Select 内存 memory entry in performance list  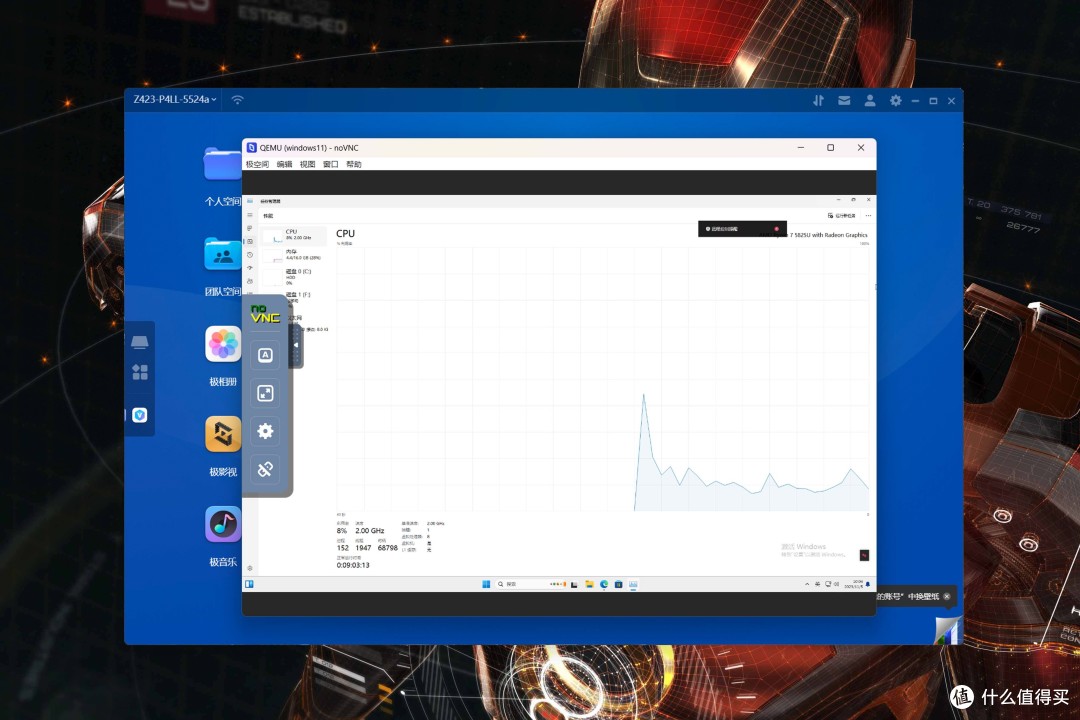(294, 255)
